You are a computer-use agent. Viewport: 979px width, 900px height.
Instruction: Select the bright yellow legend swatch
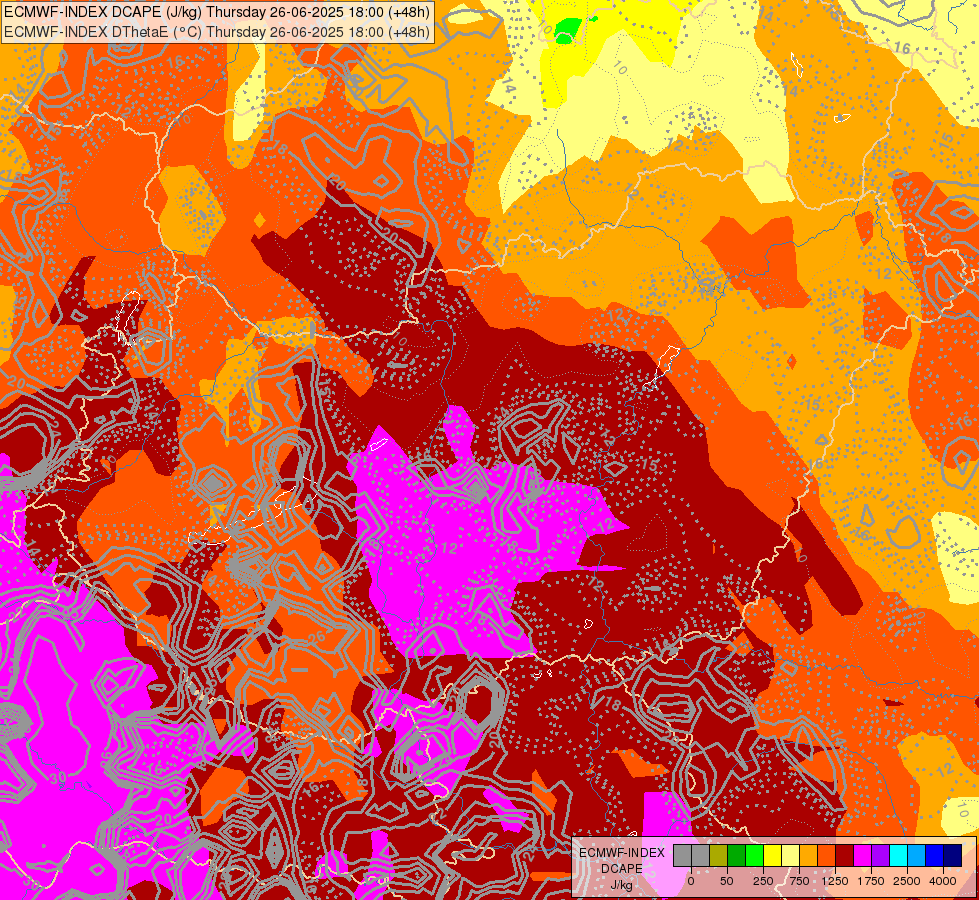pos(773,856)
